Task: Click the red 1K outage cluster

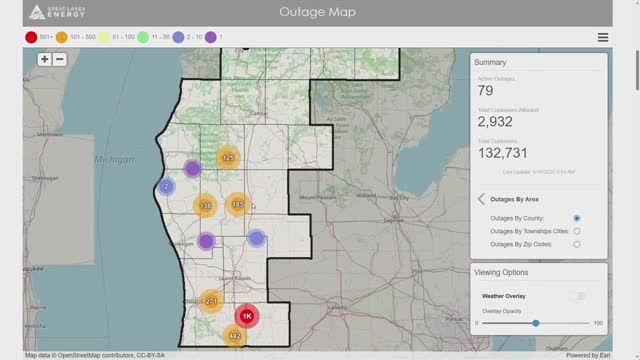Action: [x=247, y=316]
